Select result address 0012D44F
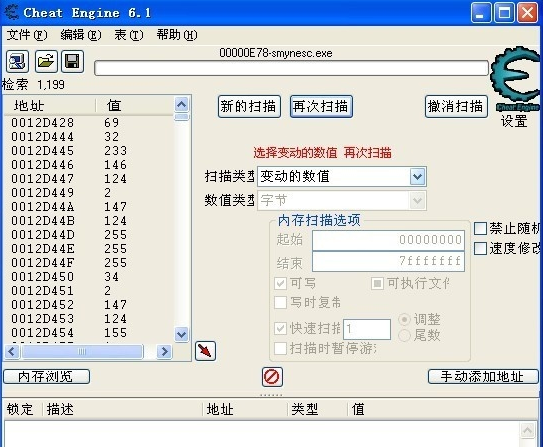Viewport: 543px width, 447px height. tap(42, 263)
